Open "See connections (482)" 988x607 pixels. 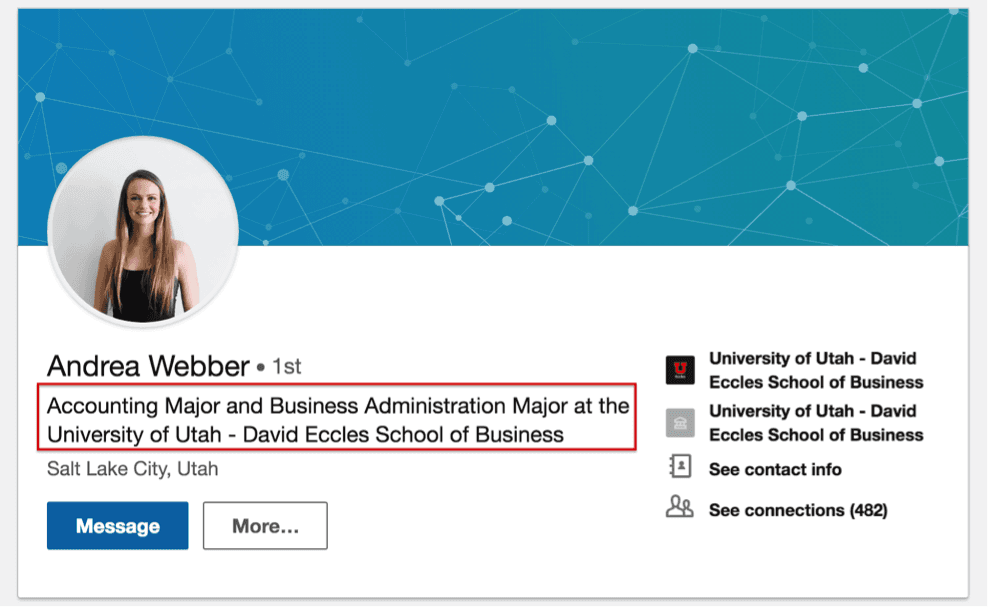tap(800, 510)
